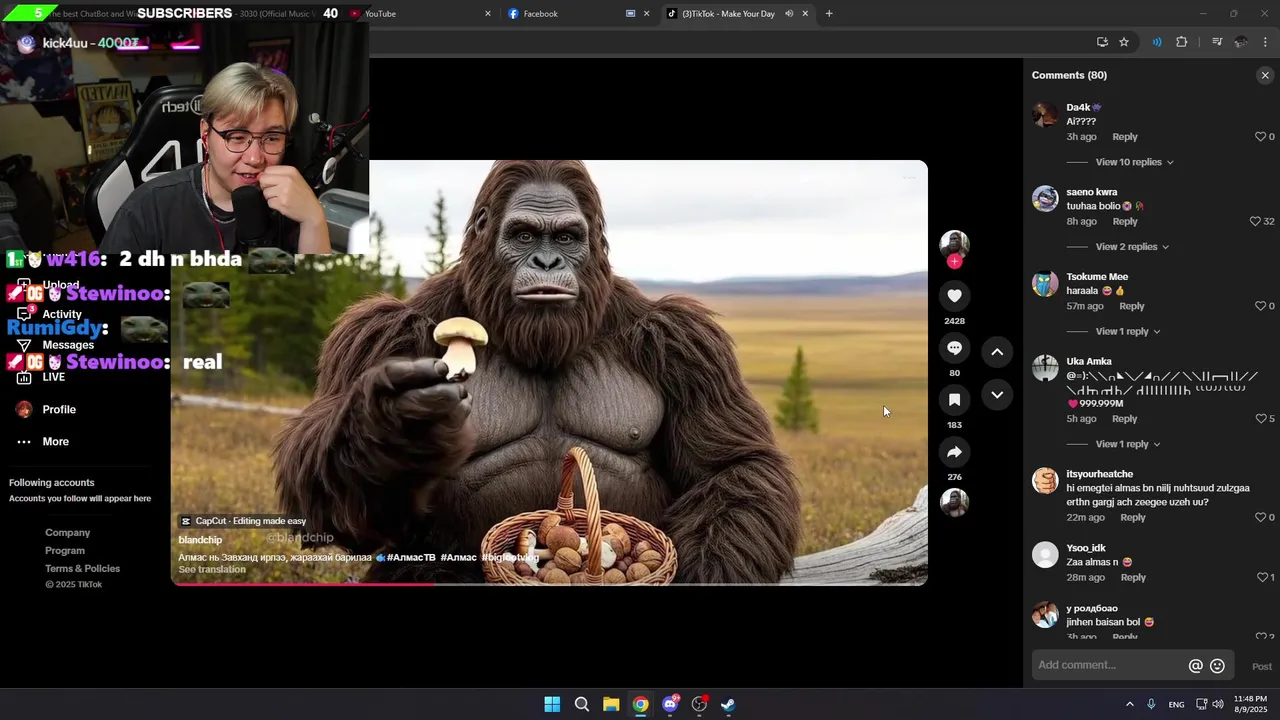
Task: Like Uka Amka's comment heart
Action: tap(1260, 419)
